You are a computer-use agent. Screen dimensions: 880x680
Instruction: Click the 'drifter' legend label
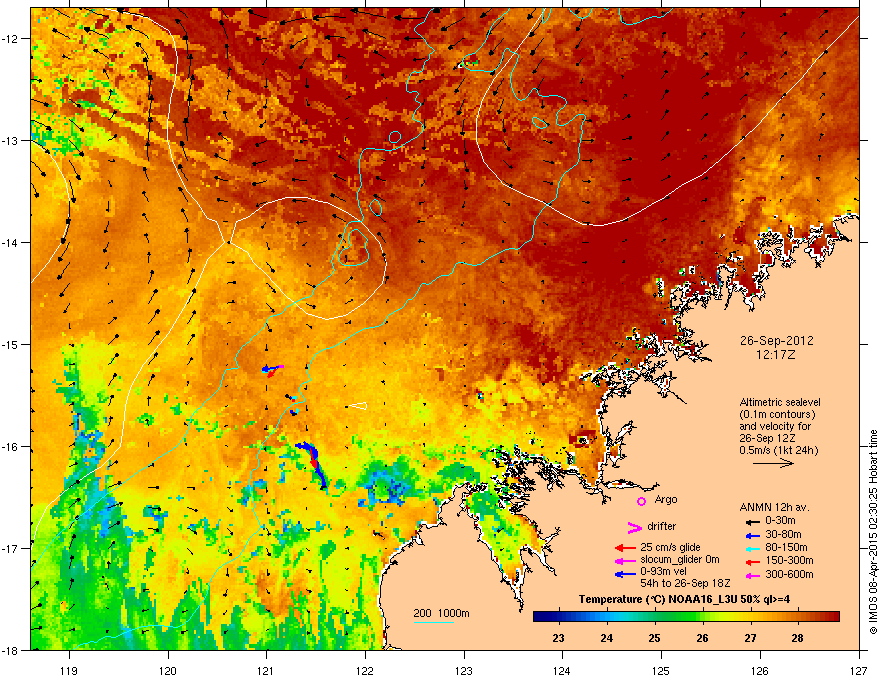pos(662,526)
